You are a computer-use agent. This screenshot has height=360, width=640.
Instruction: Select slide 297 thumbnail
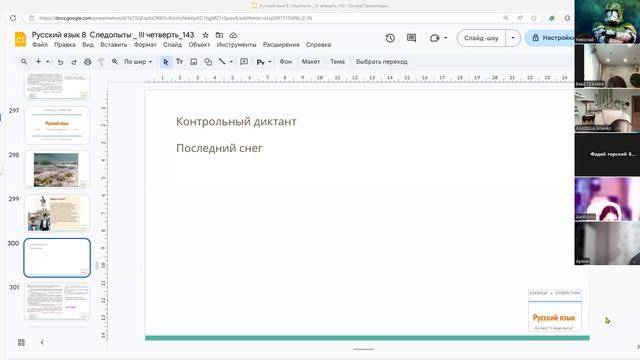pyautogui.click(x=57, y=125)
